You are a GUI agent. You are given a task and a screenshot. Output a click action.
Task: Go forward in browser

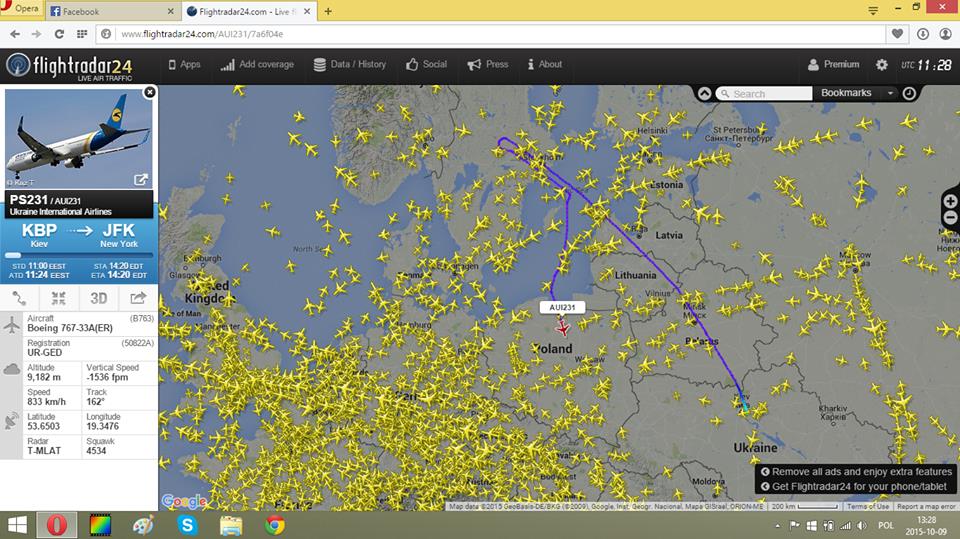click(x=37, y=34)
